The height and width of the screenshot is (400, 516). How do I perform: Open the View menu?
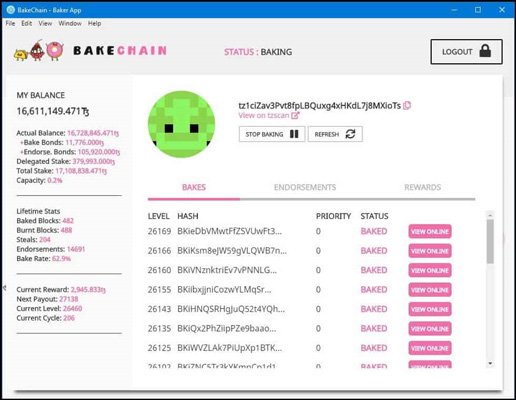tap(45, 23)
